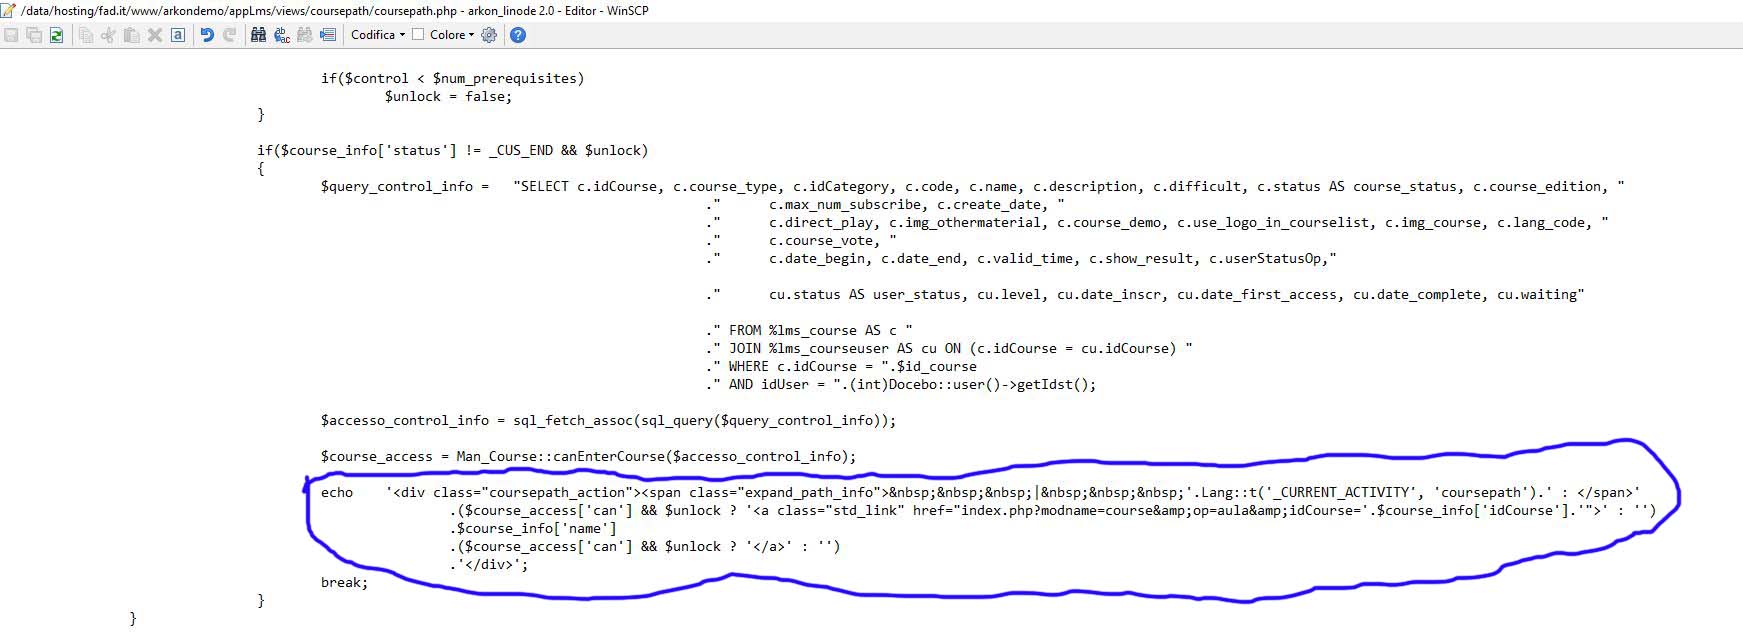The height and width of the screenshot is (638, 1743).
Task: Open the Replace text tool
Action: 281,35
